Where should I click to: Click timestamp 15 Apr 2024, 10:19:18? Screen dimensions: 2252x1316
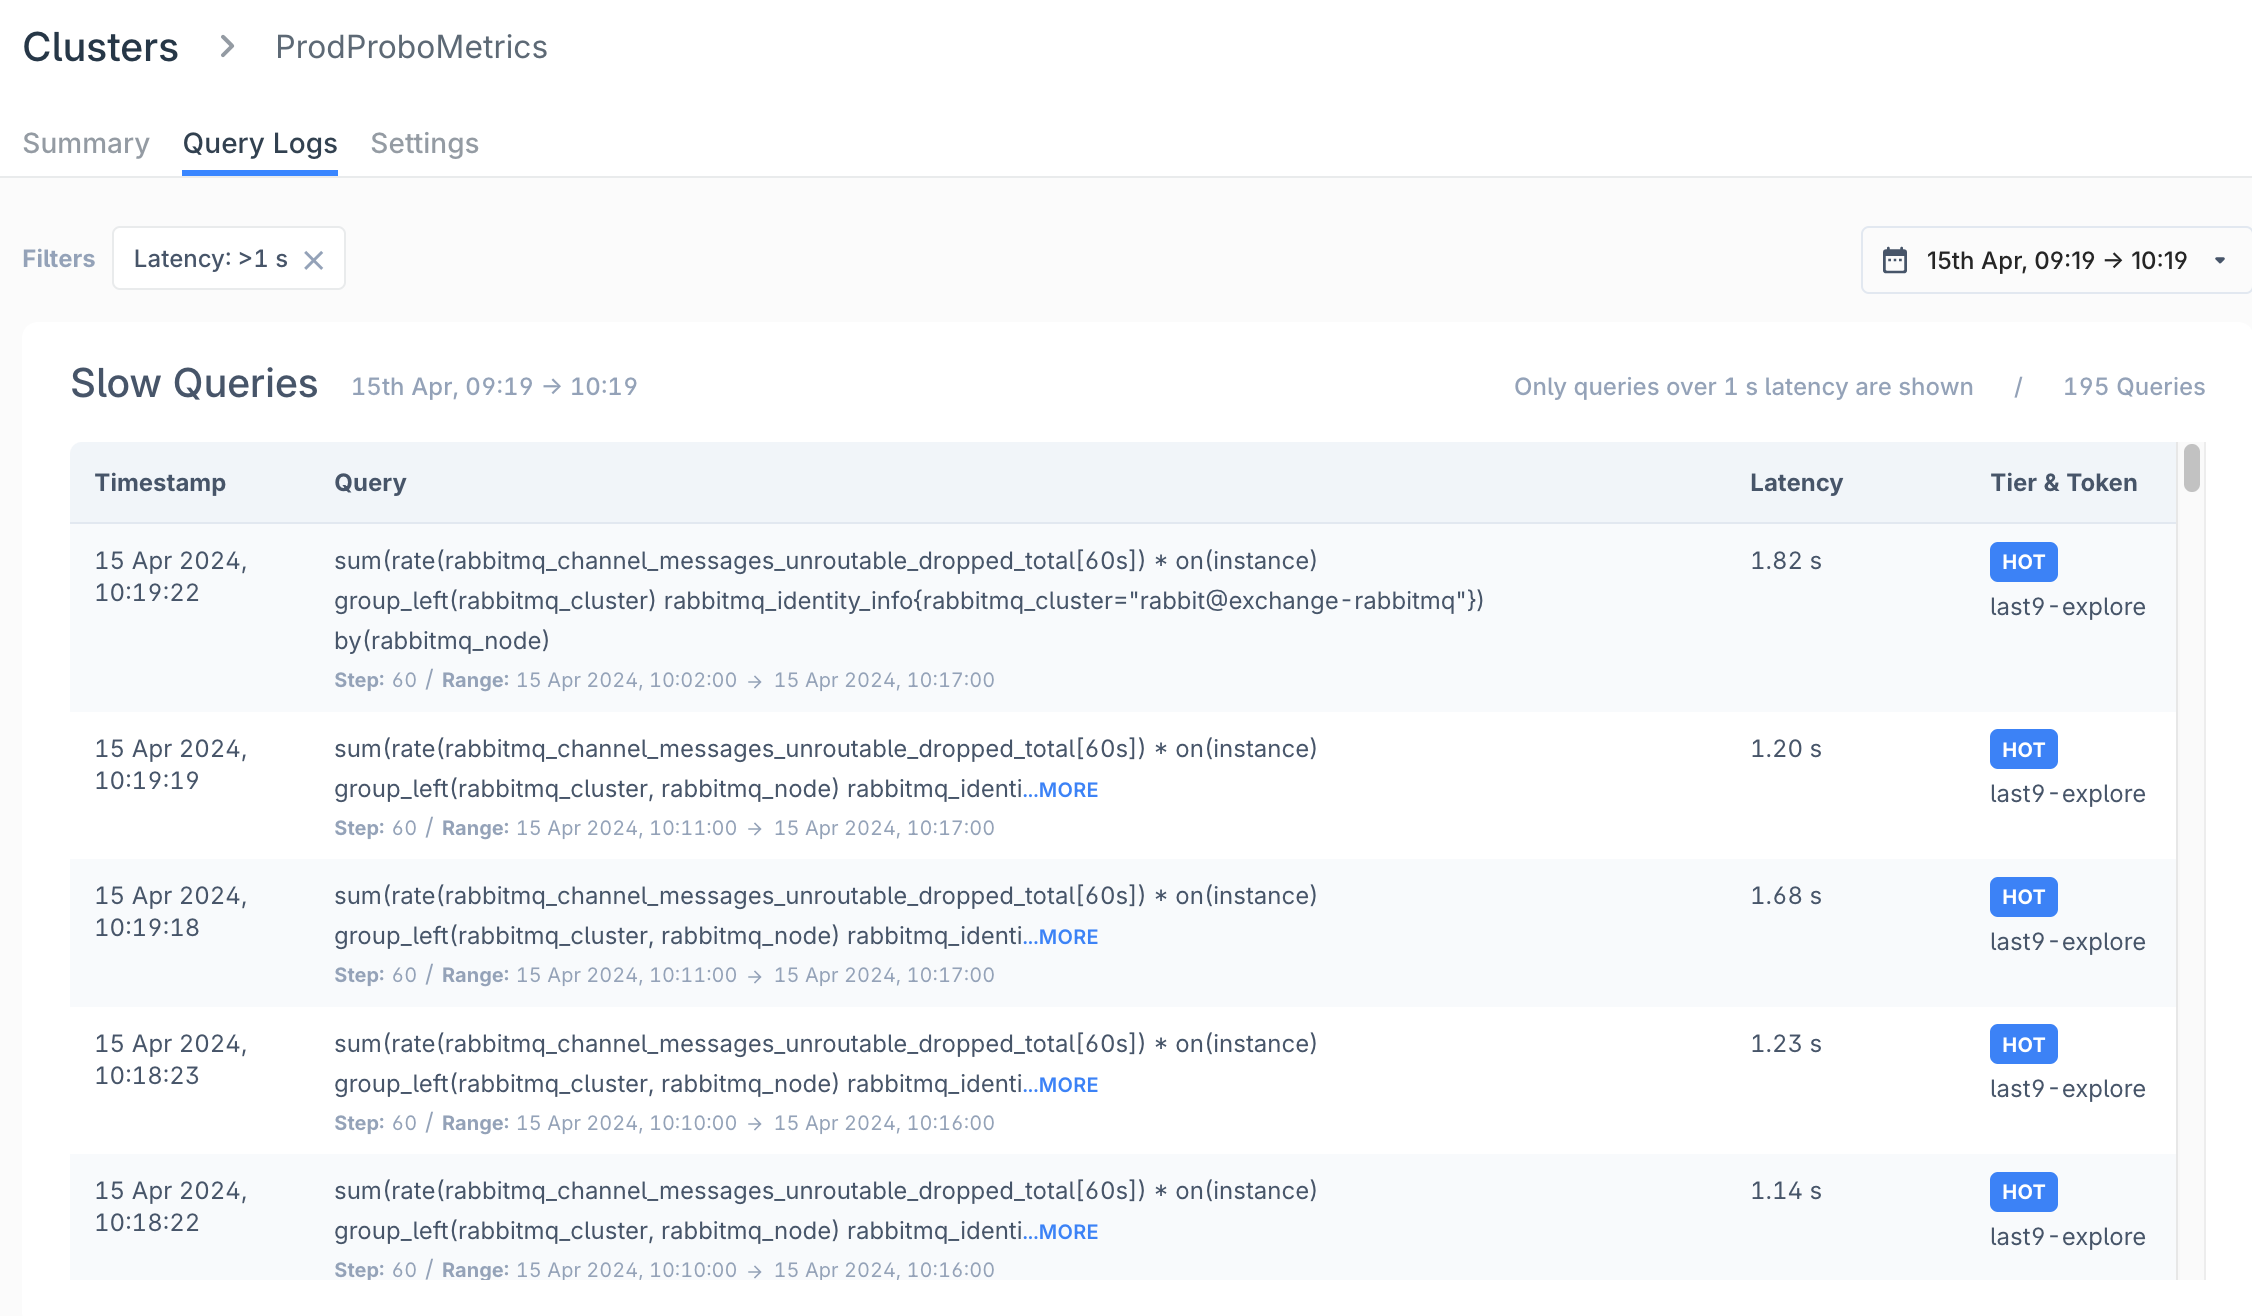click(171, 912)
